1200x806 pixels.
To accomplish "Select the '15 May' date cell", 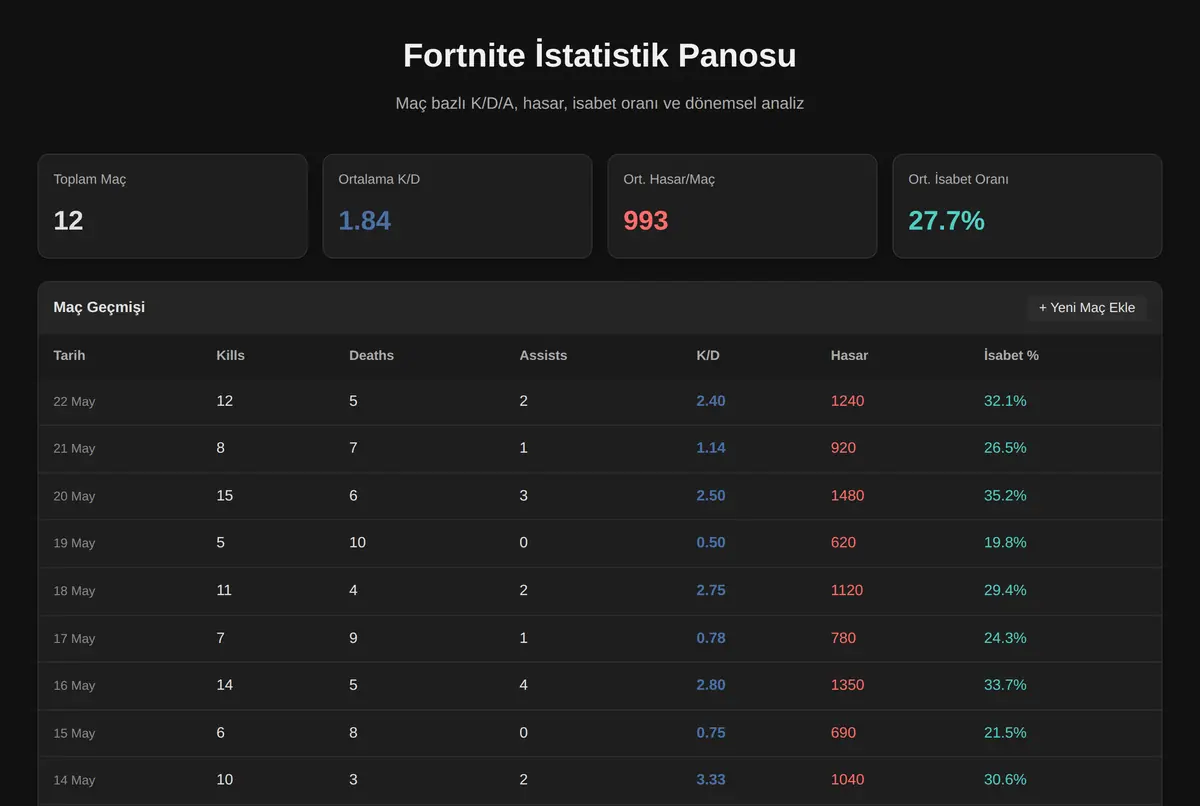I will pyautogui.click(x=75, y=733).
